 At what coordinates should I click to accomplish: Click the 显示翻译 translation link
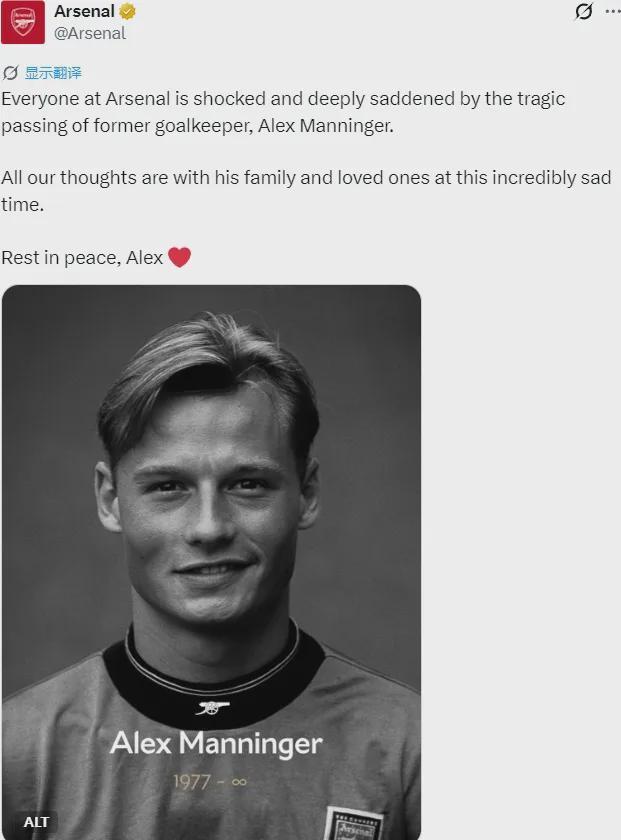(x=53, y=73)
